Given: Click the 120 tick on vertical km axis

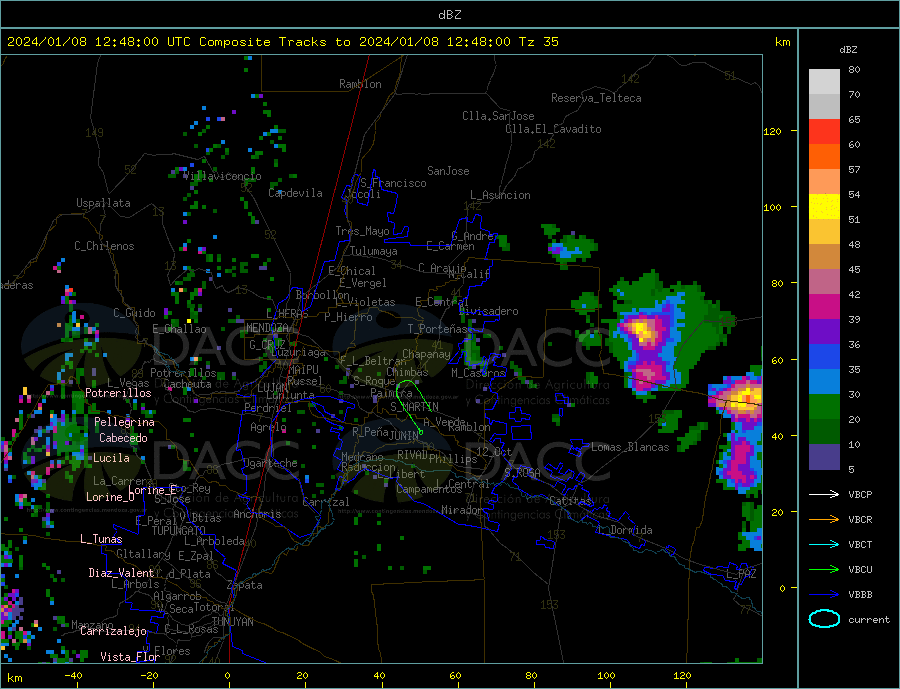Looking at the screenshot, I should tap(772, 131).
